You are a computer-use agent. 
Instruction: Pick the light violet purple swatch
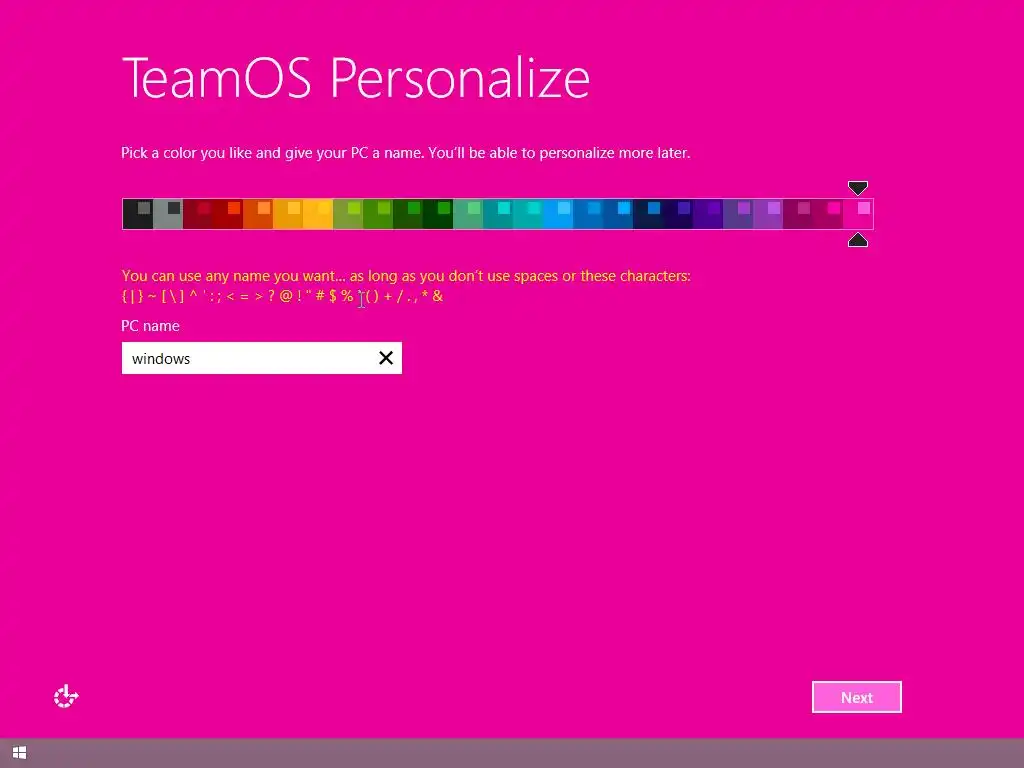tap(769, 214)
